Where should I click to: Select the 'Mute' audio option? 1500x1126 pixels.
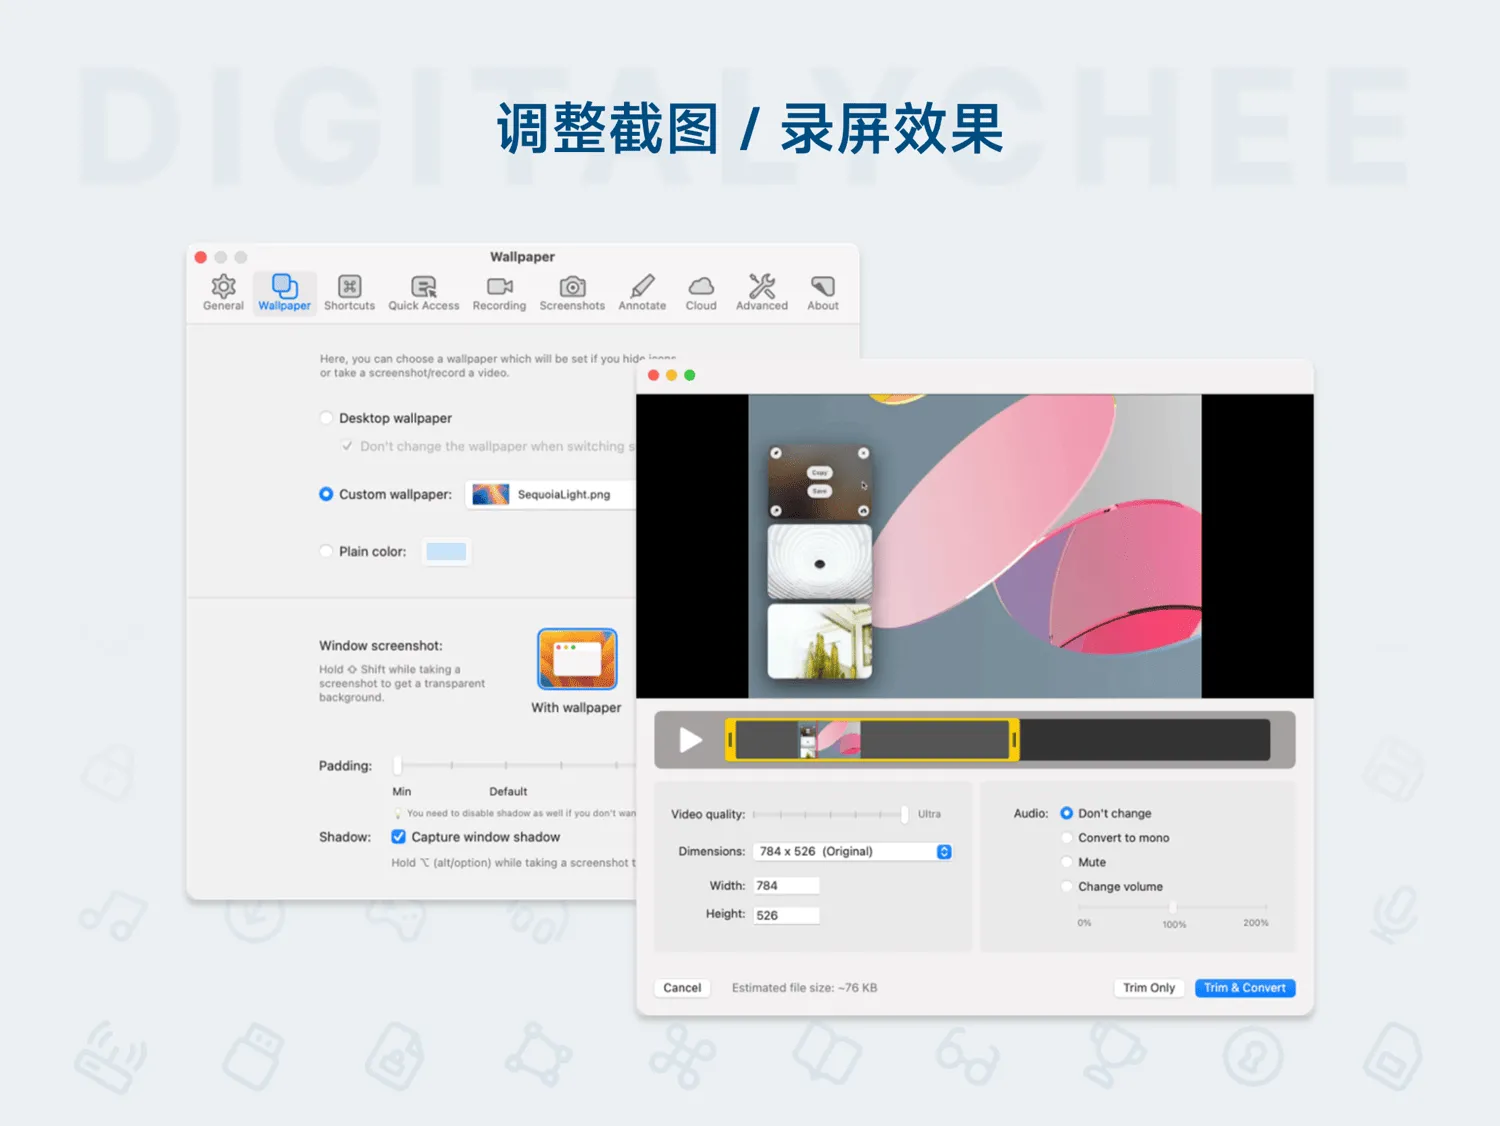coord(1067,861)
